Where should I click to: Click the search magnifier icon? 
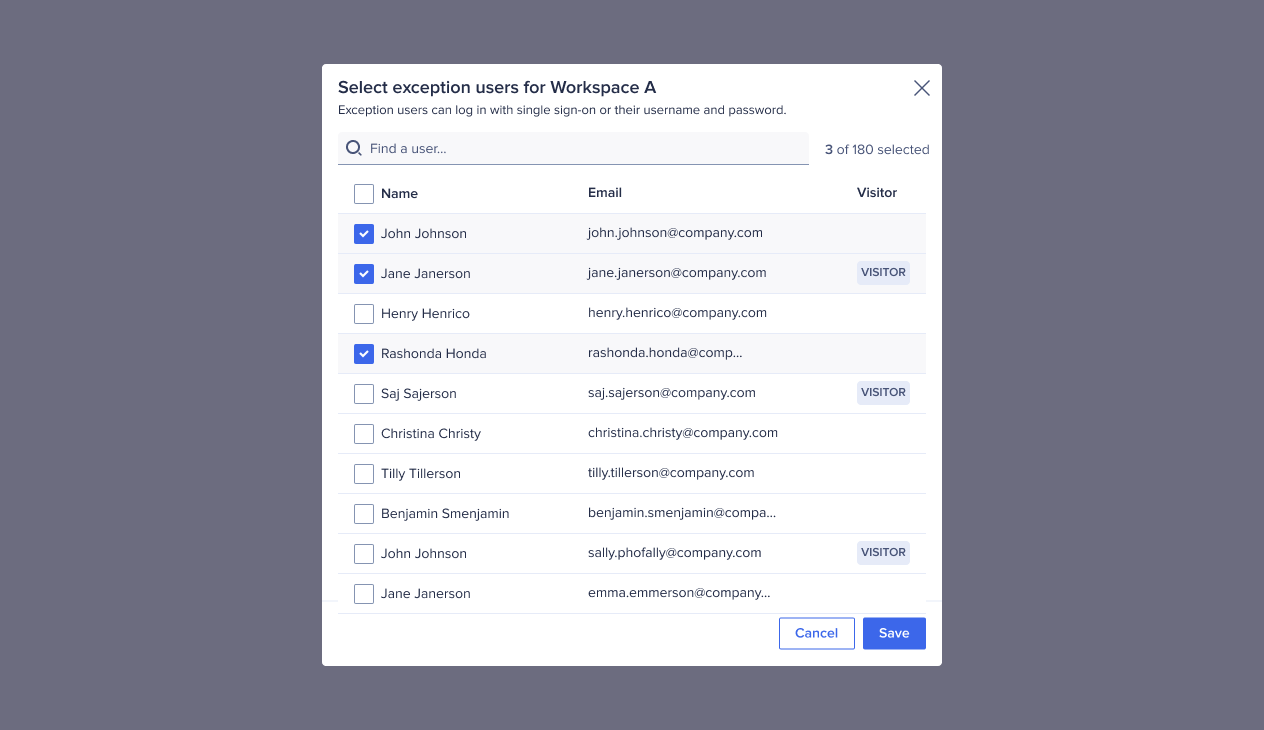coord(353,147)
